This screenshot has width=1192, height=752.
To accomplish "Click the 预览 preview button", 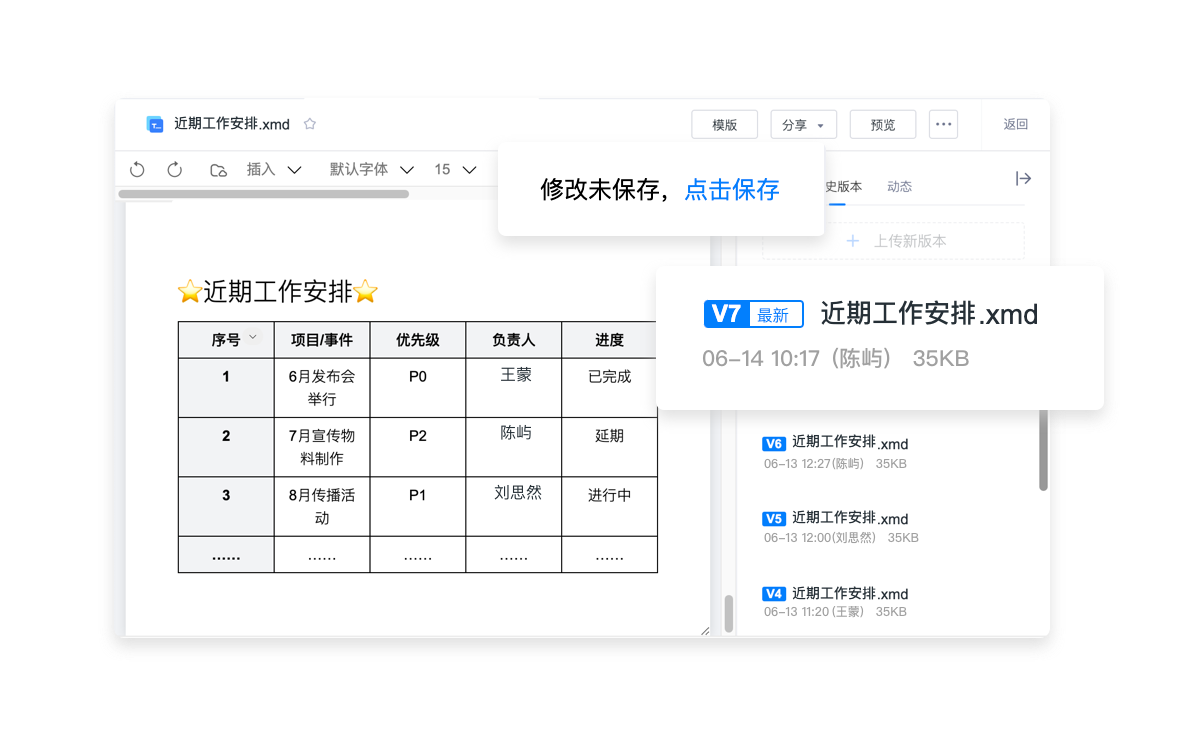I will tap(882, 125).
